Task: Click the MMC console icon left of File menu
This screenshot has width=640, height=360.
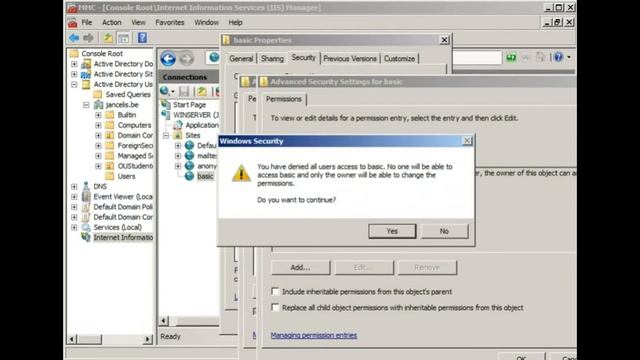Action: pos(73,22)
